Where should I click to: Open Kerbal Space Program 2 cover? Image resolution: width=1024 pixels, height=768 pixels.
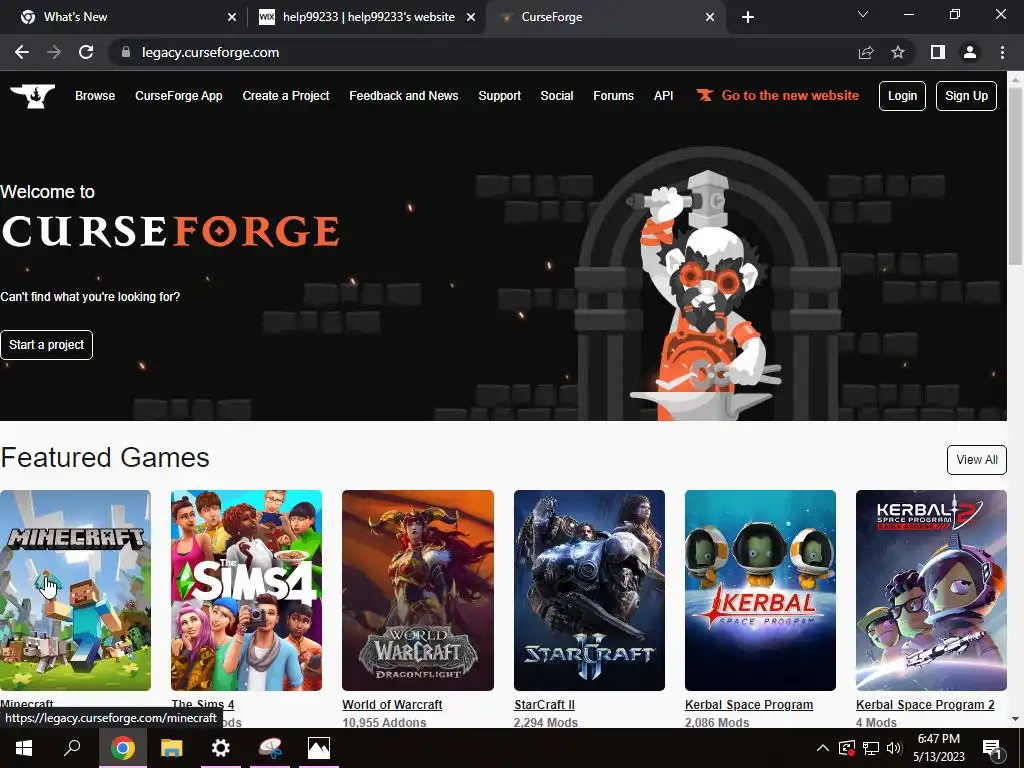[931, 590]
